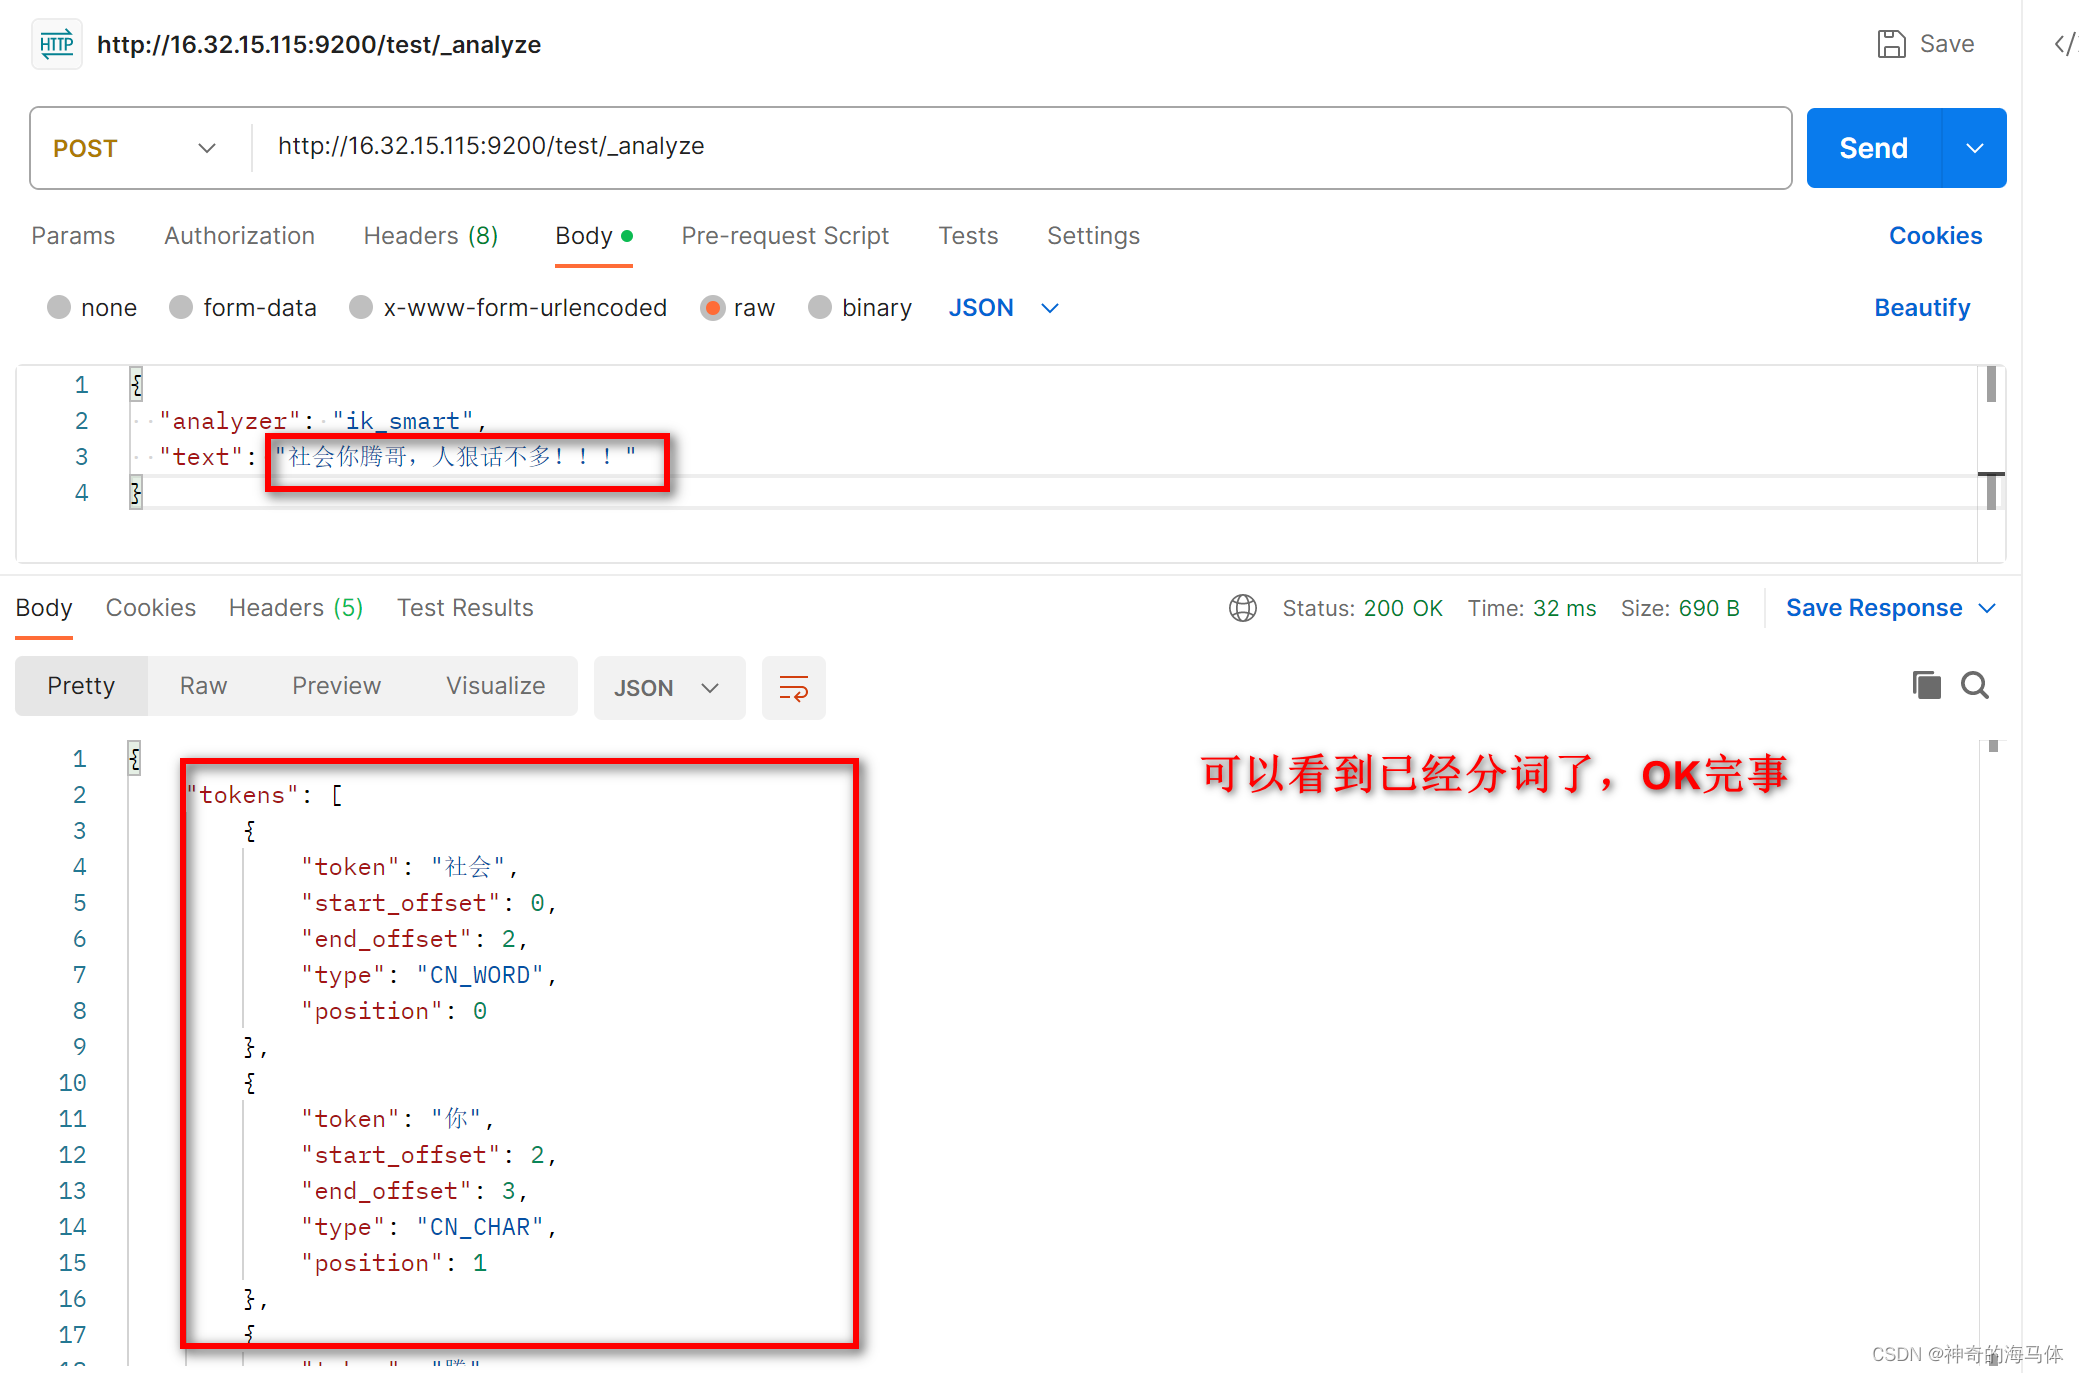This screenshot has width=2079, height=1373.
Task: Open the JSON body type dropdown
Action: (1003, 308)
